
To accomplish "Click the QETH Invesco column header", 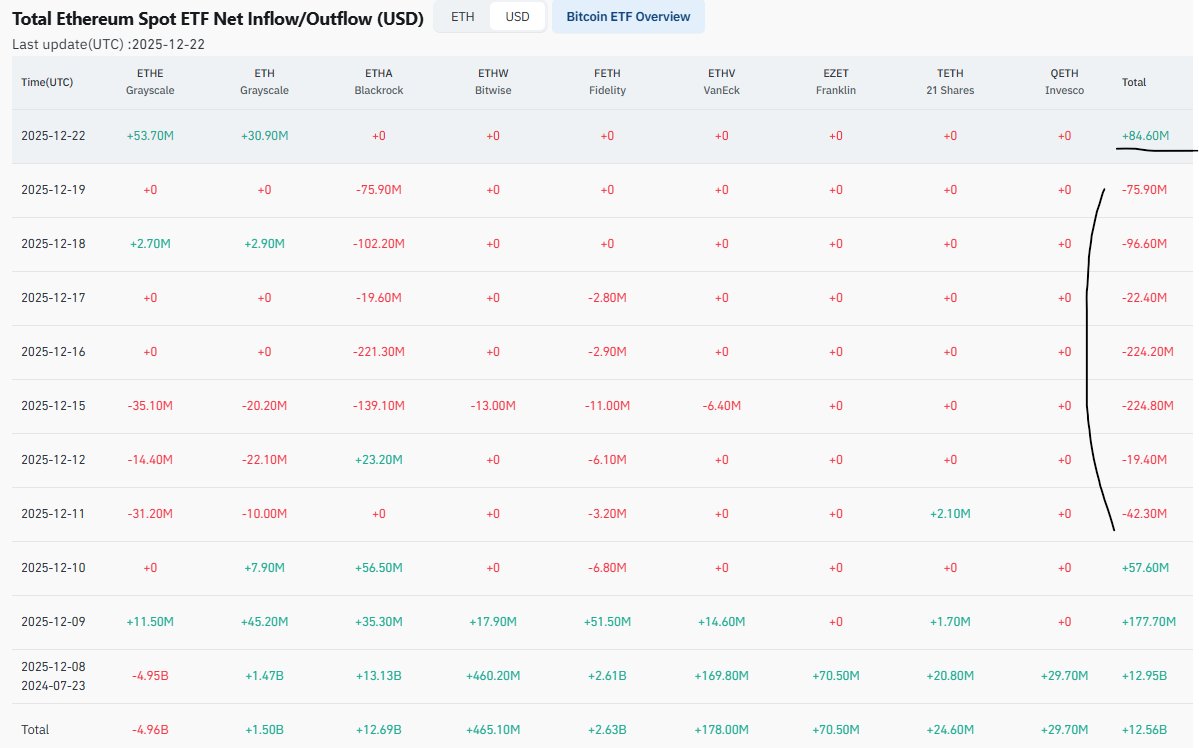I will coord(1064,82).
